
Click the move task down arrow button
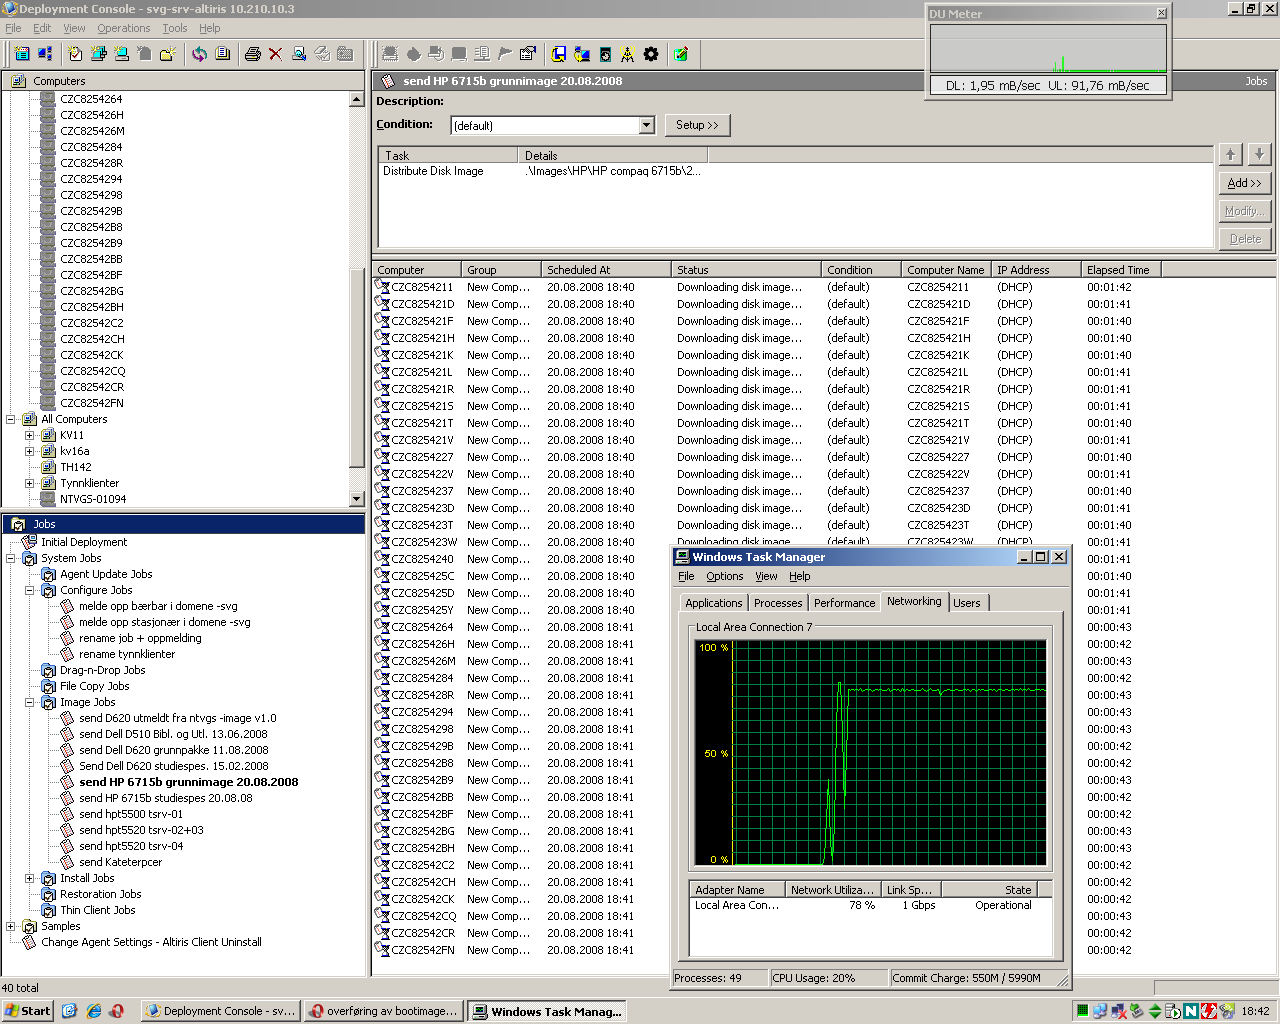click(x=1259, y=154)
